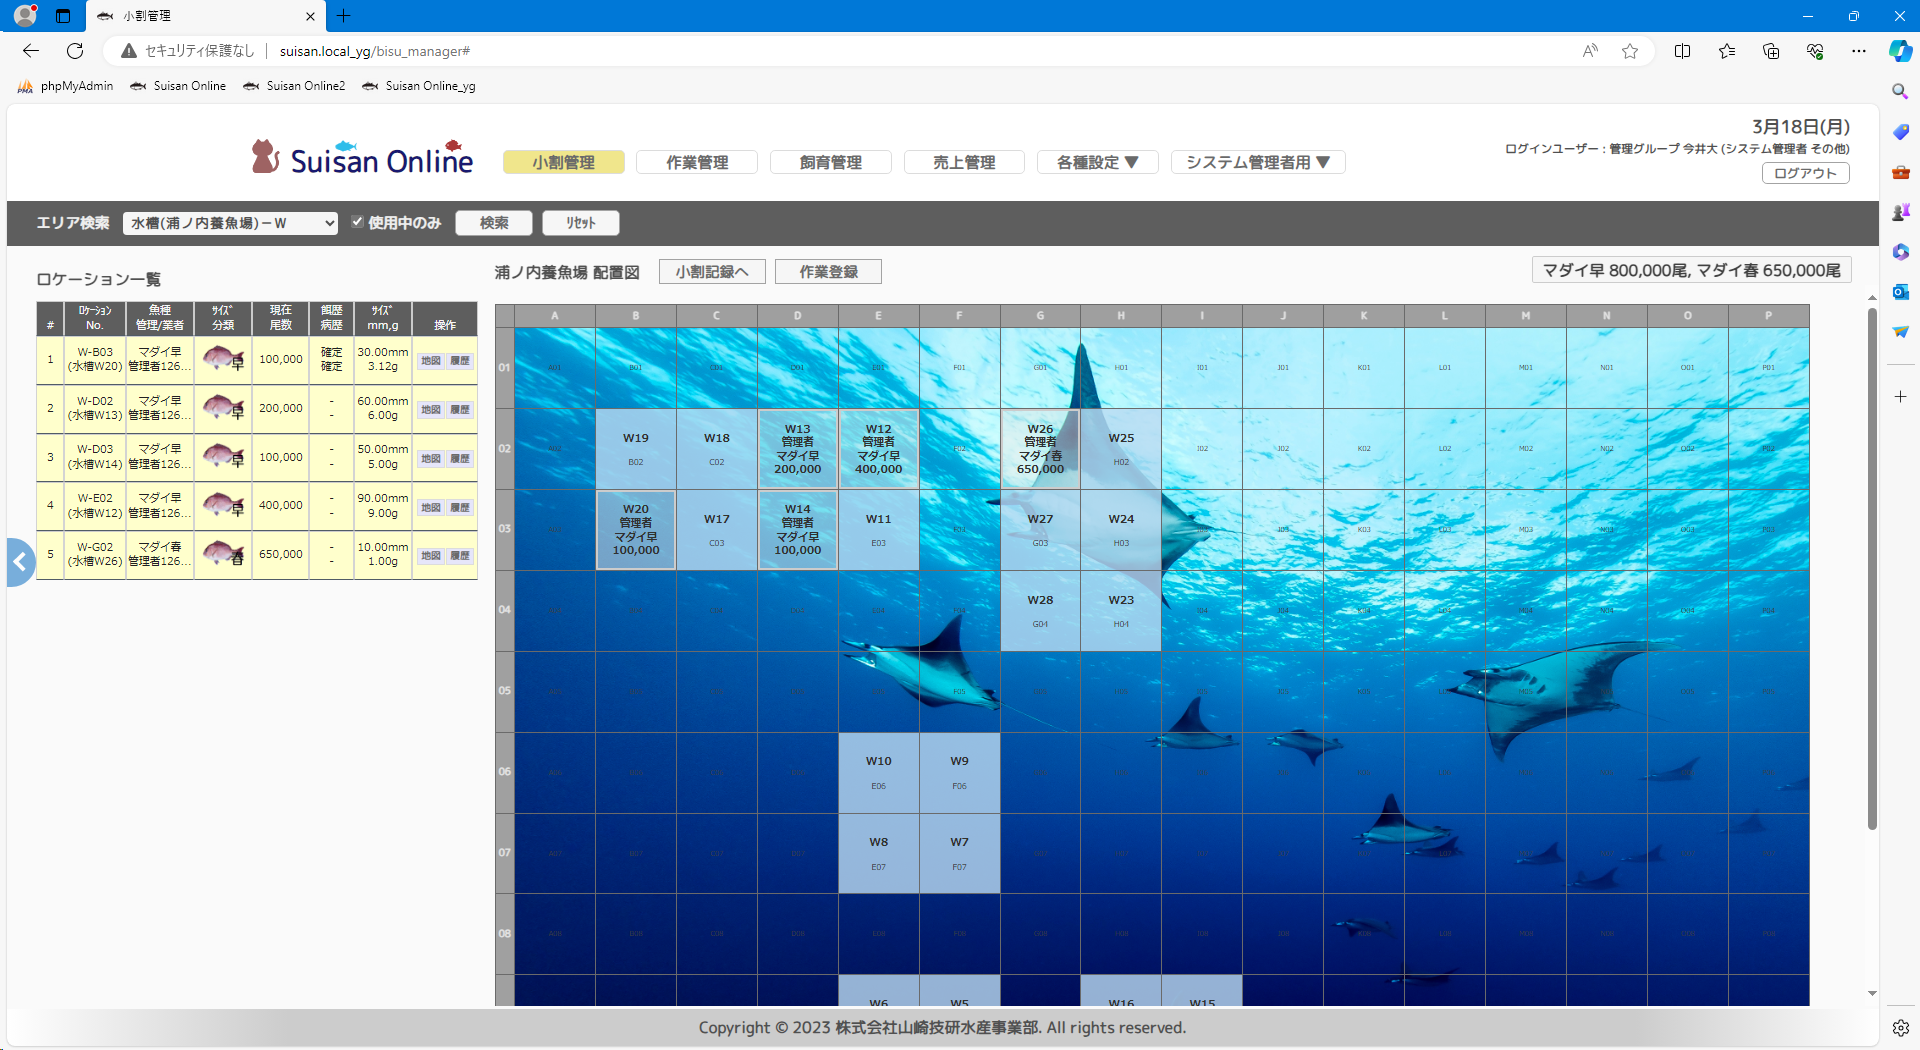Click the 650,000 count cell
Image resolution: width=1920 pixels, height=1050 pixels.
281,554
